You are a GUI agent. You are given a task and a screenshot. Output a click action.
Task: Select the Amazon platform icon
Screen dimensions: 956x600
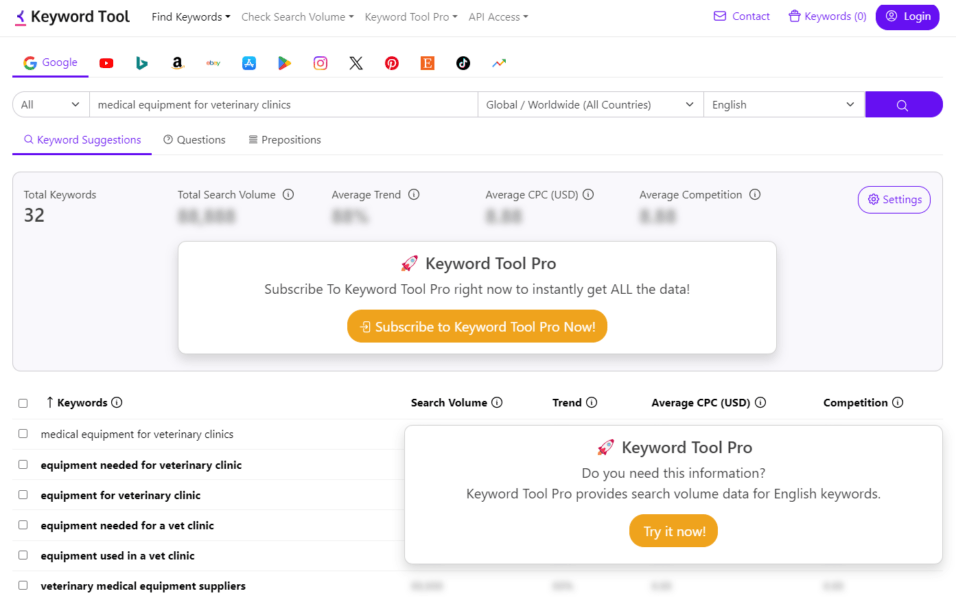[177, 62]
